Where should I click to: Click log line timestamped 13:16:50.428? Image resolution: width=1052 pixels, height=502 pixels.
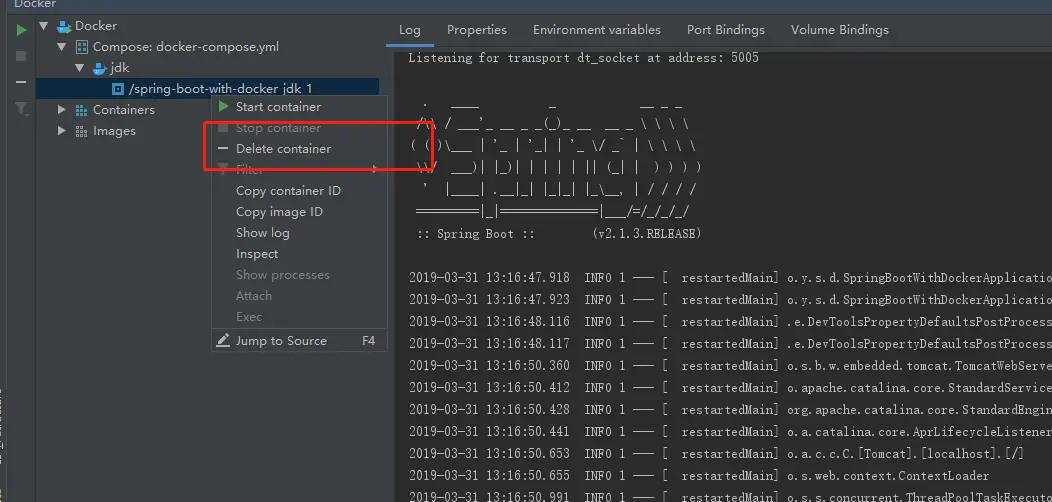[730, 409]
